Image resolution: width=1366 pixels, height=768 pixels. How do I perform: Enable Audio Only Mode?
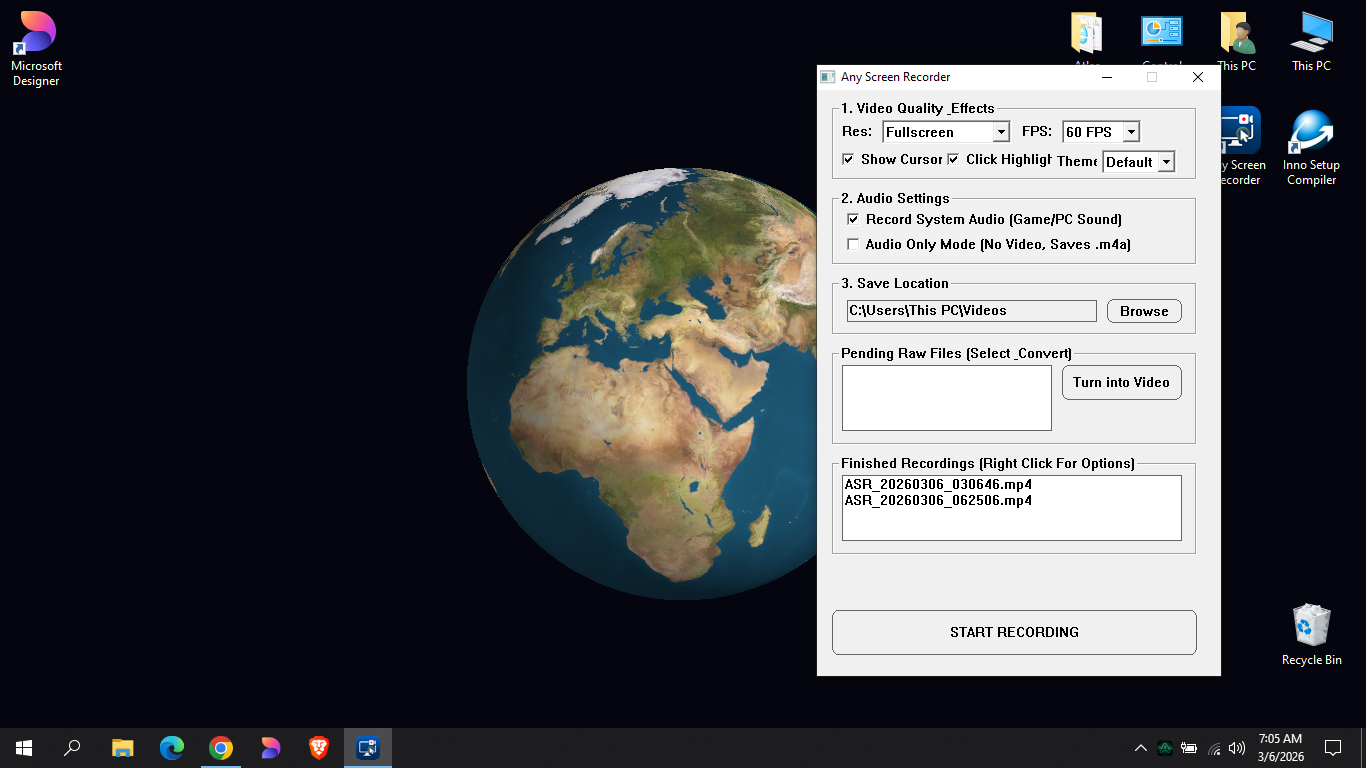[853, 243]
